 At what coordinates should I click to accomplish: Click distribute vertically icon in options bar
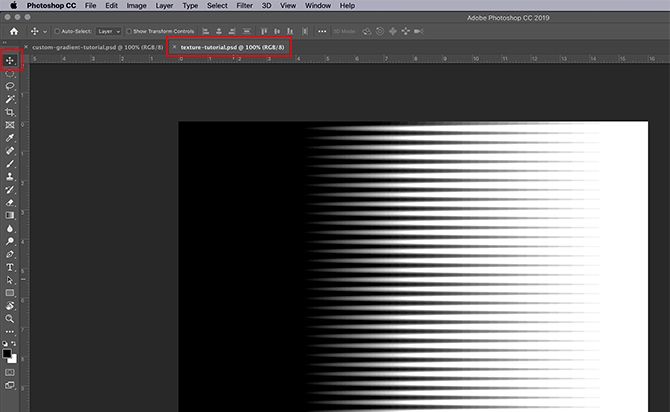click(x=247, y=31)
